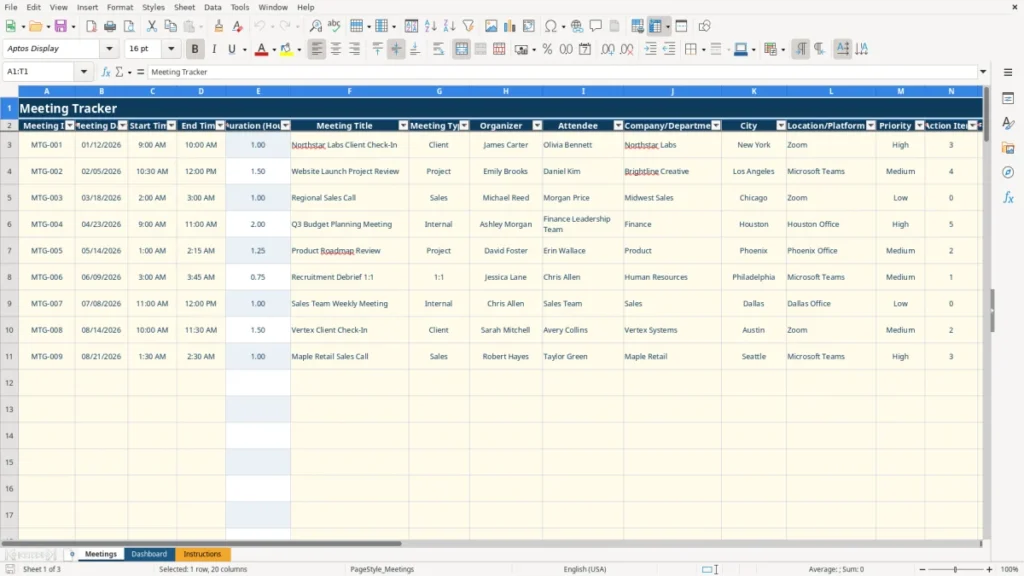The width and height of the screenshot is (1024, 576).
Task: Toggle Align Top
Action: (377, 49)
